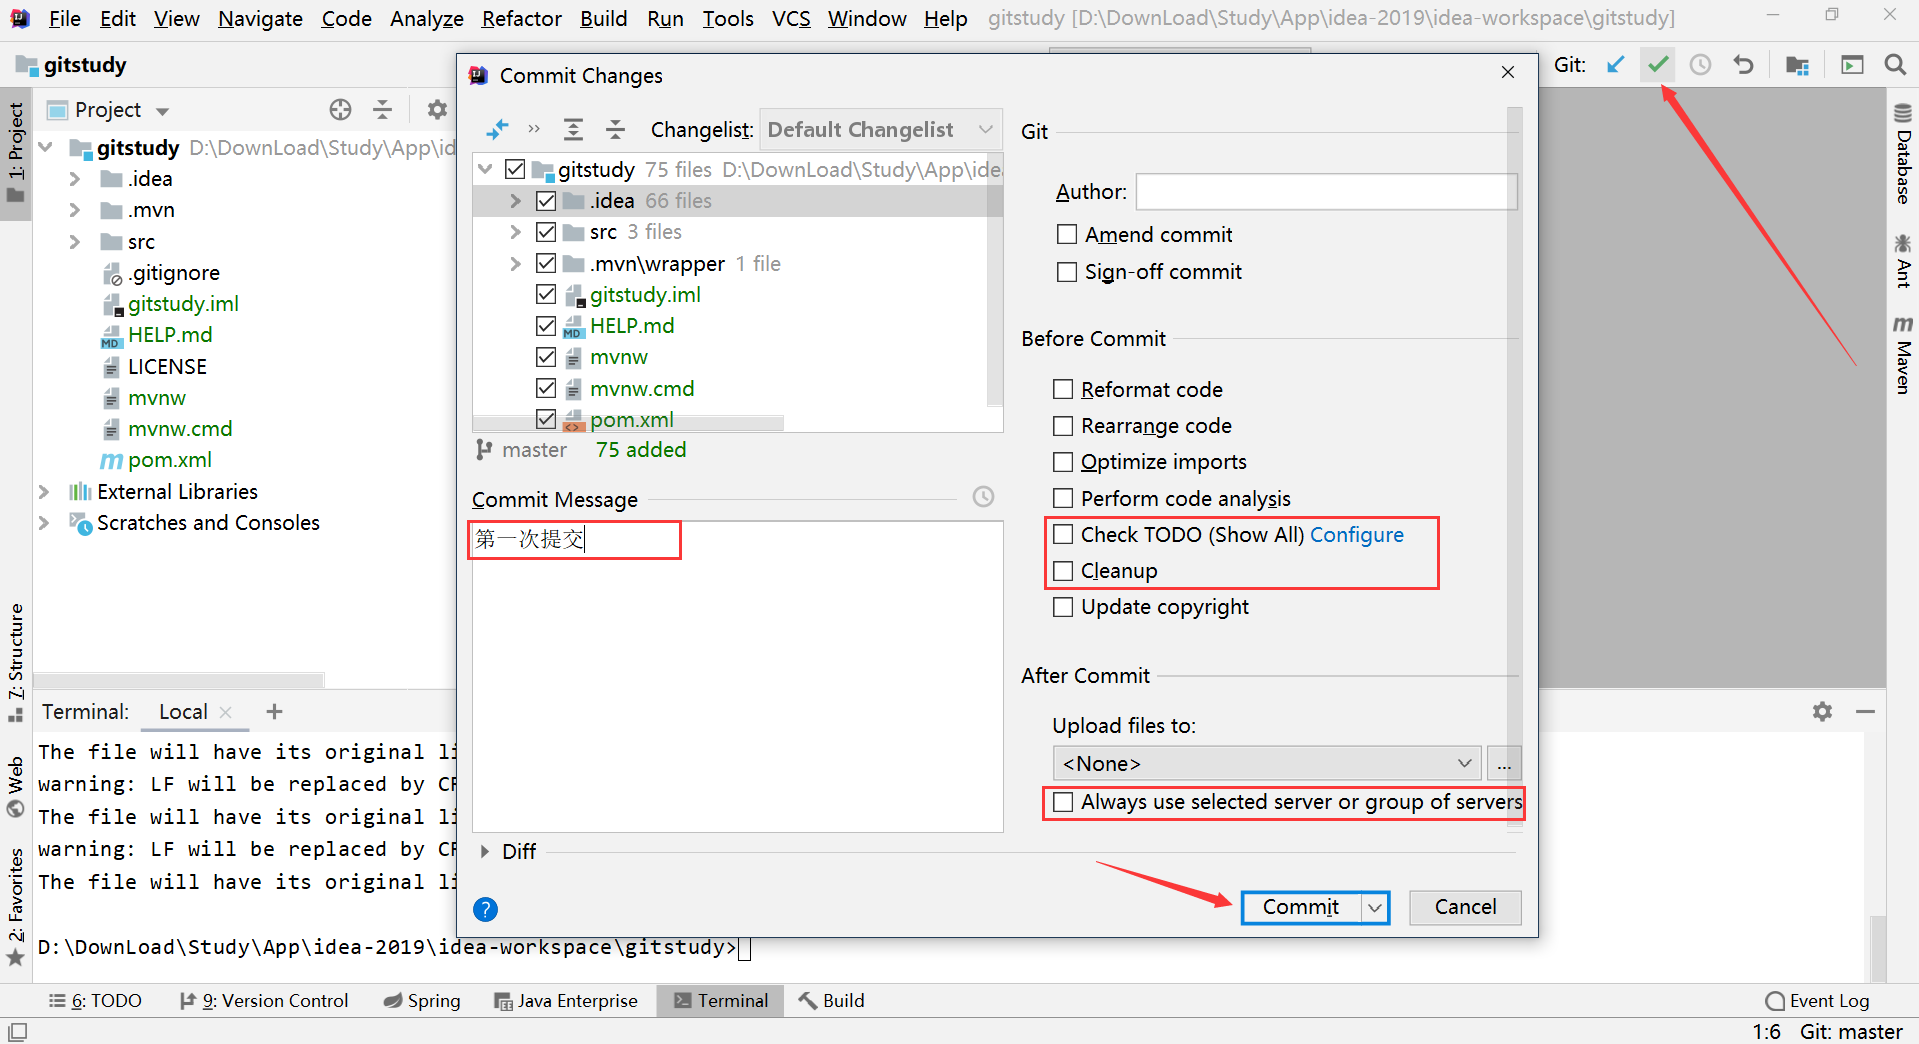Click the blue help question mark icon
Screen dimensions: 1919x1044
485,909
